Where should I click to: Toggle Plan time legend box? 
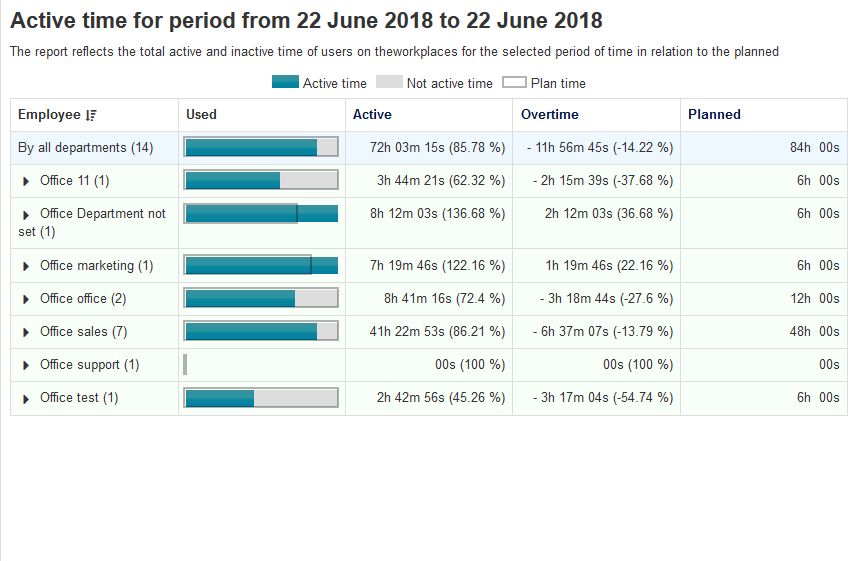coord(514,83)
